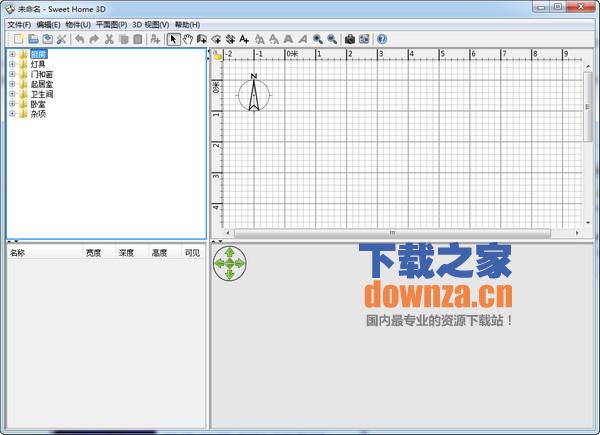
Task: Paste from clipboard with the toolbar icon
Action: [x=138, y=39]
